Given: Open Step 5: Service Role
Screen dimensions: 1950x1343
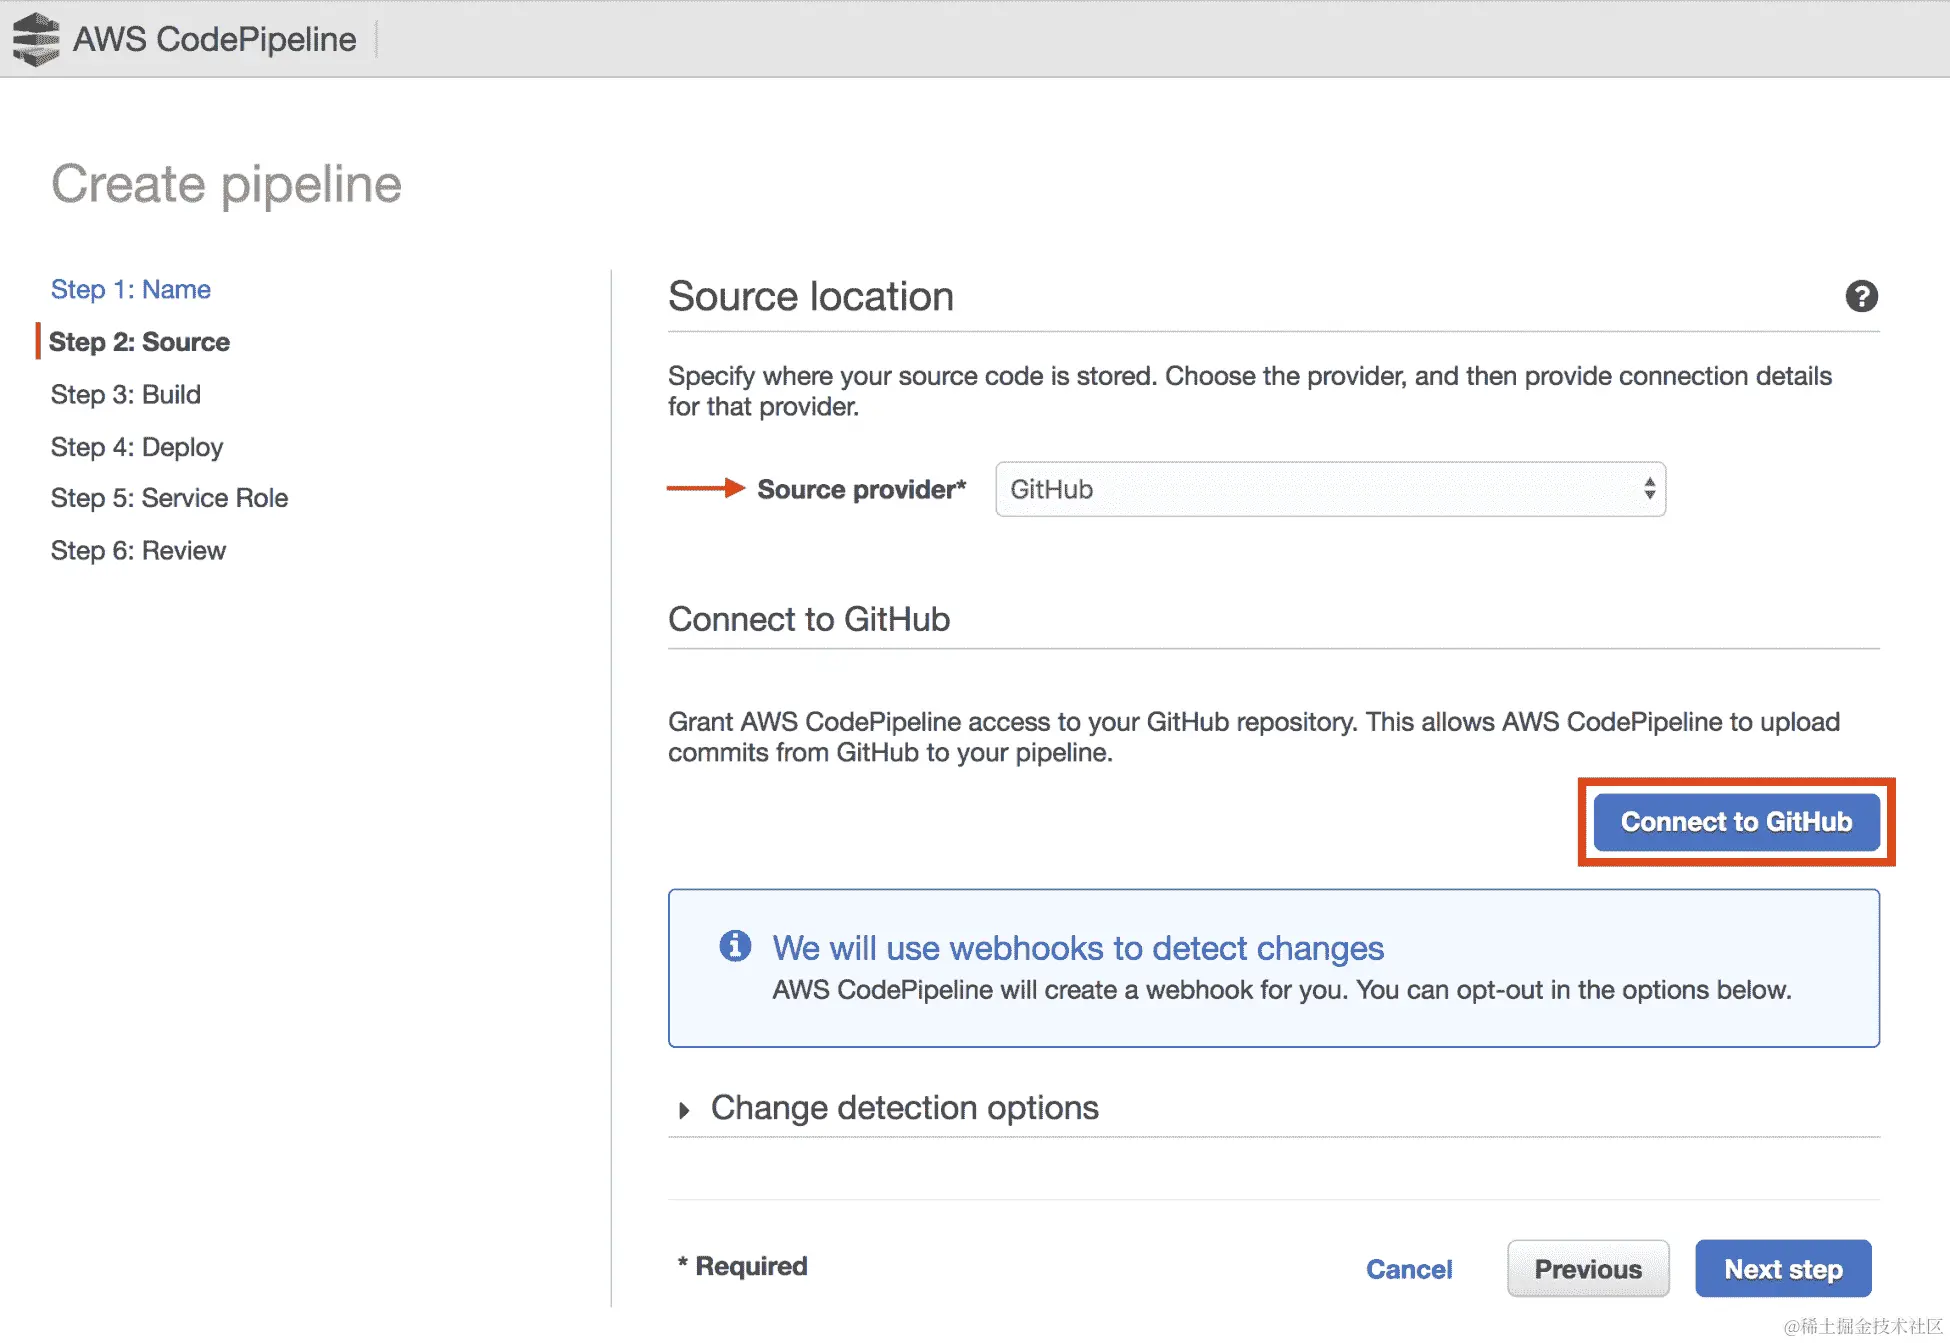Looking at the screenshot, I should (169, 498).
